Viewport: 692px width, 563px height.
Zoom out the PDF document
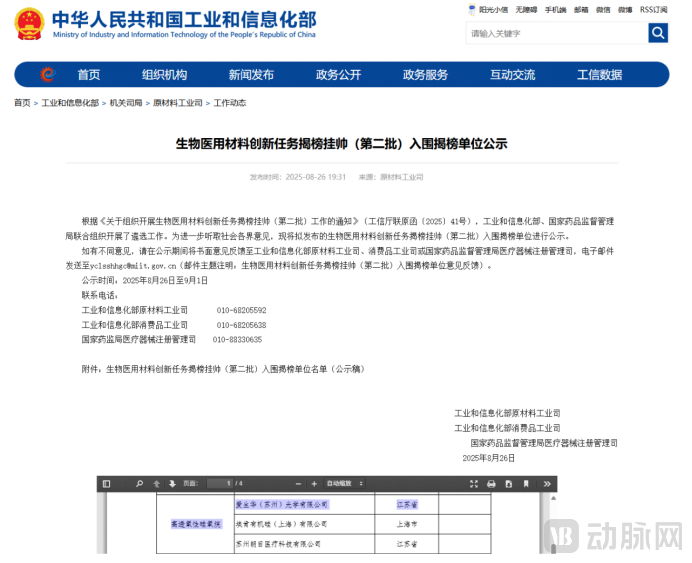296,484
